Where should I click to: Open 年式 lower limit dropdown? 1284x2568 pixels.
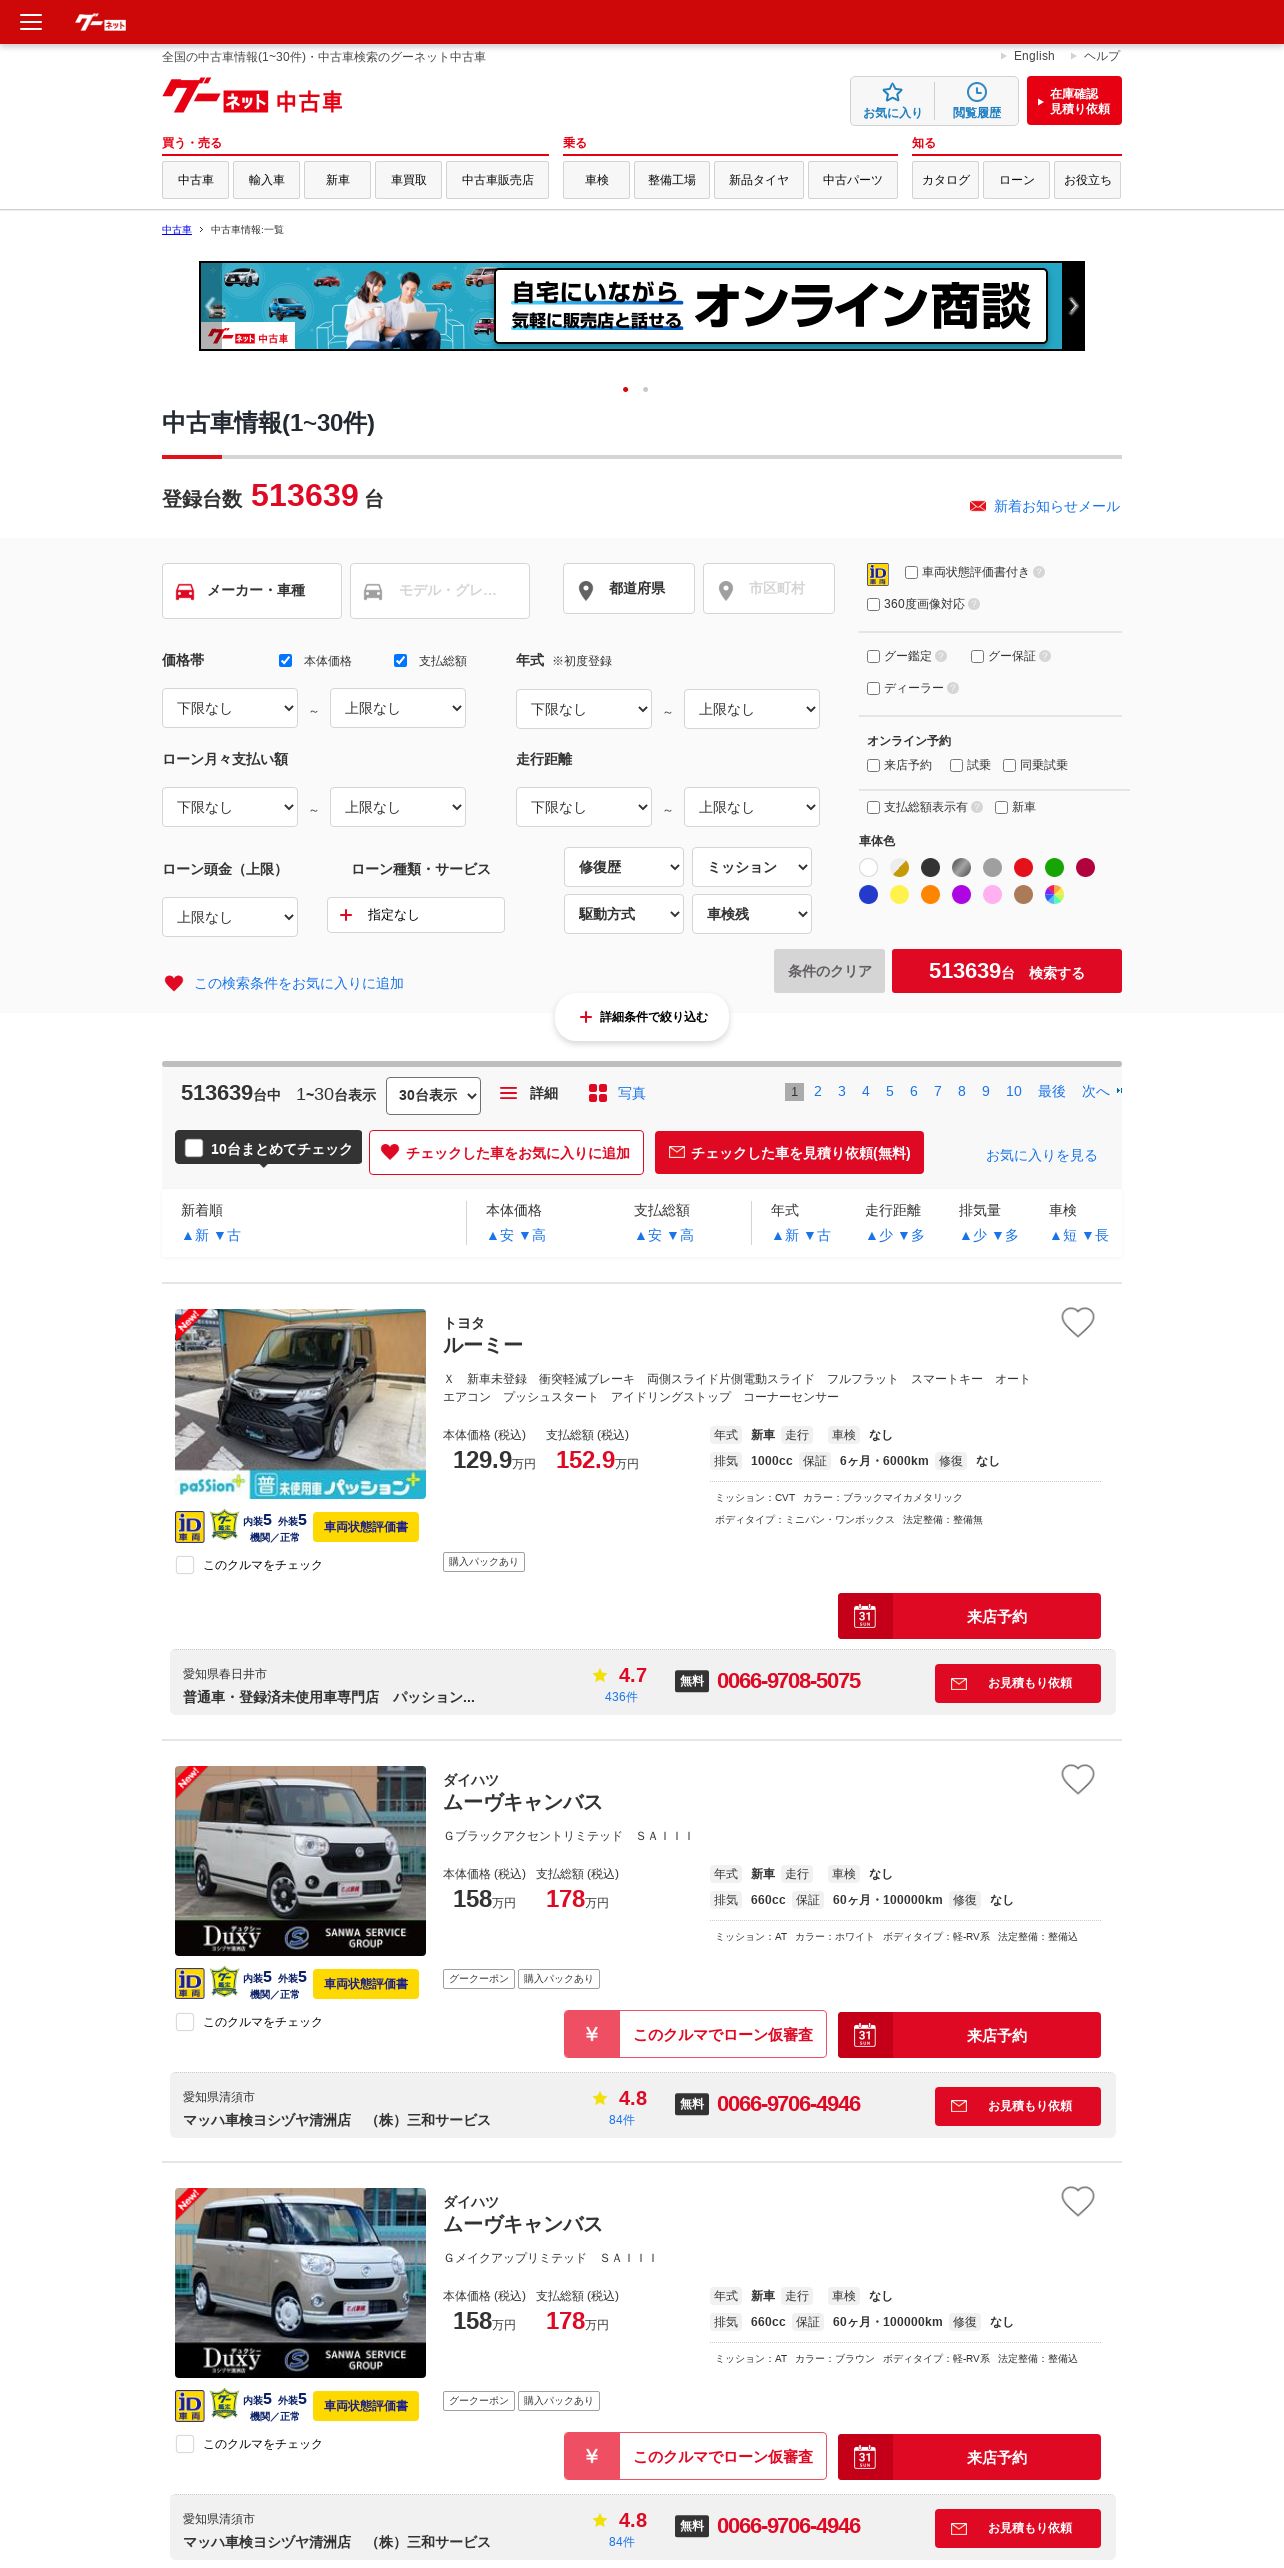click(x=584, y=709)
